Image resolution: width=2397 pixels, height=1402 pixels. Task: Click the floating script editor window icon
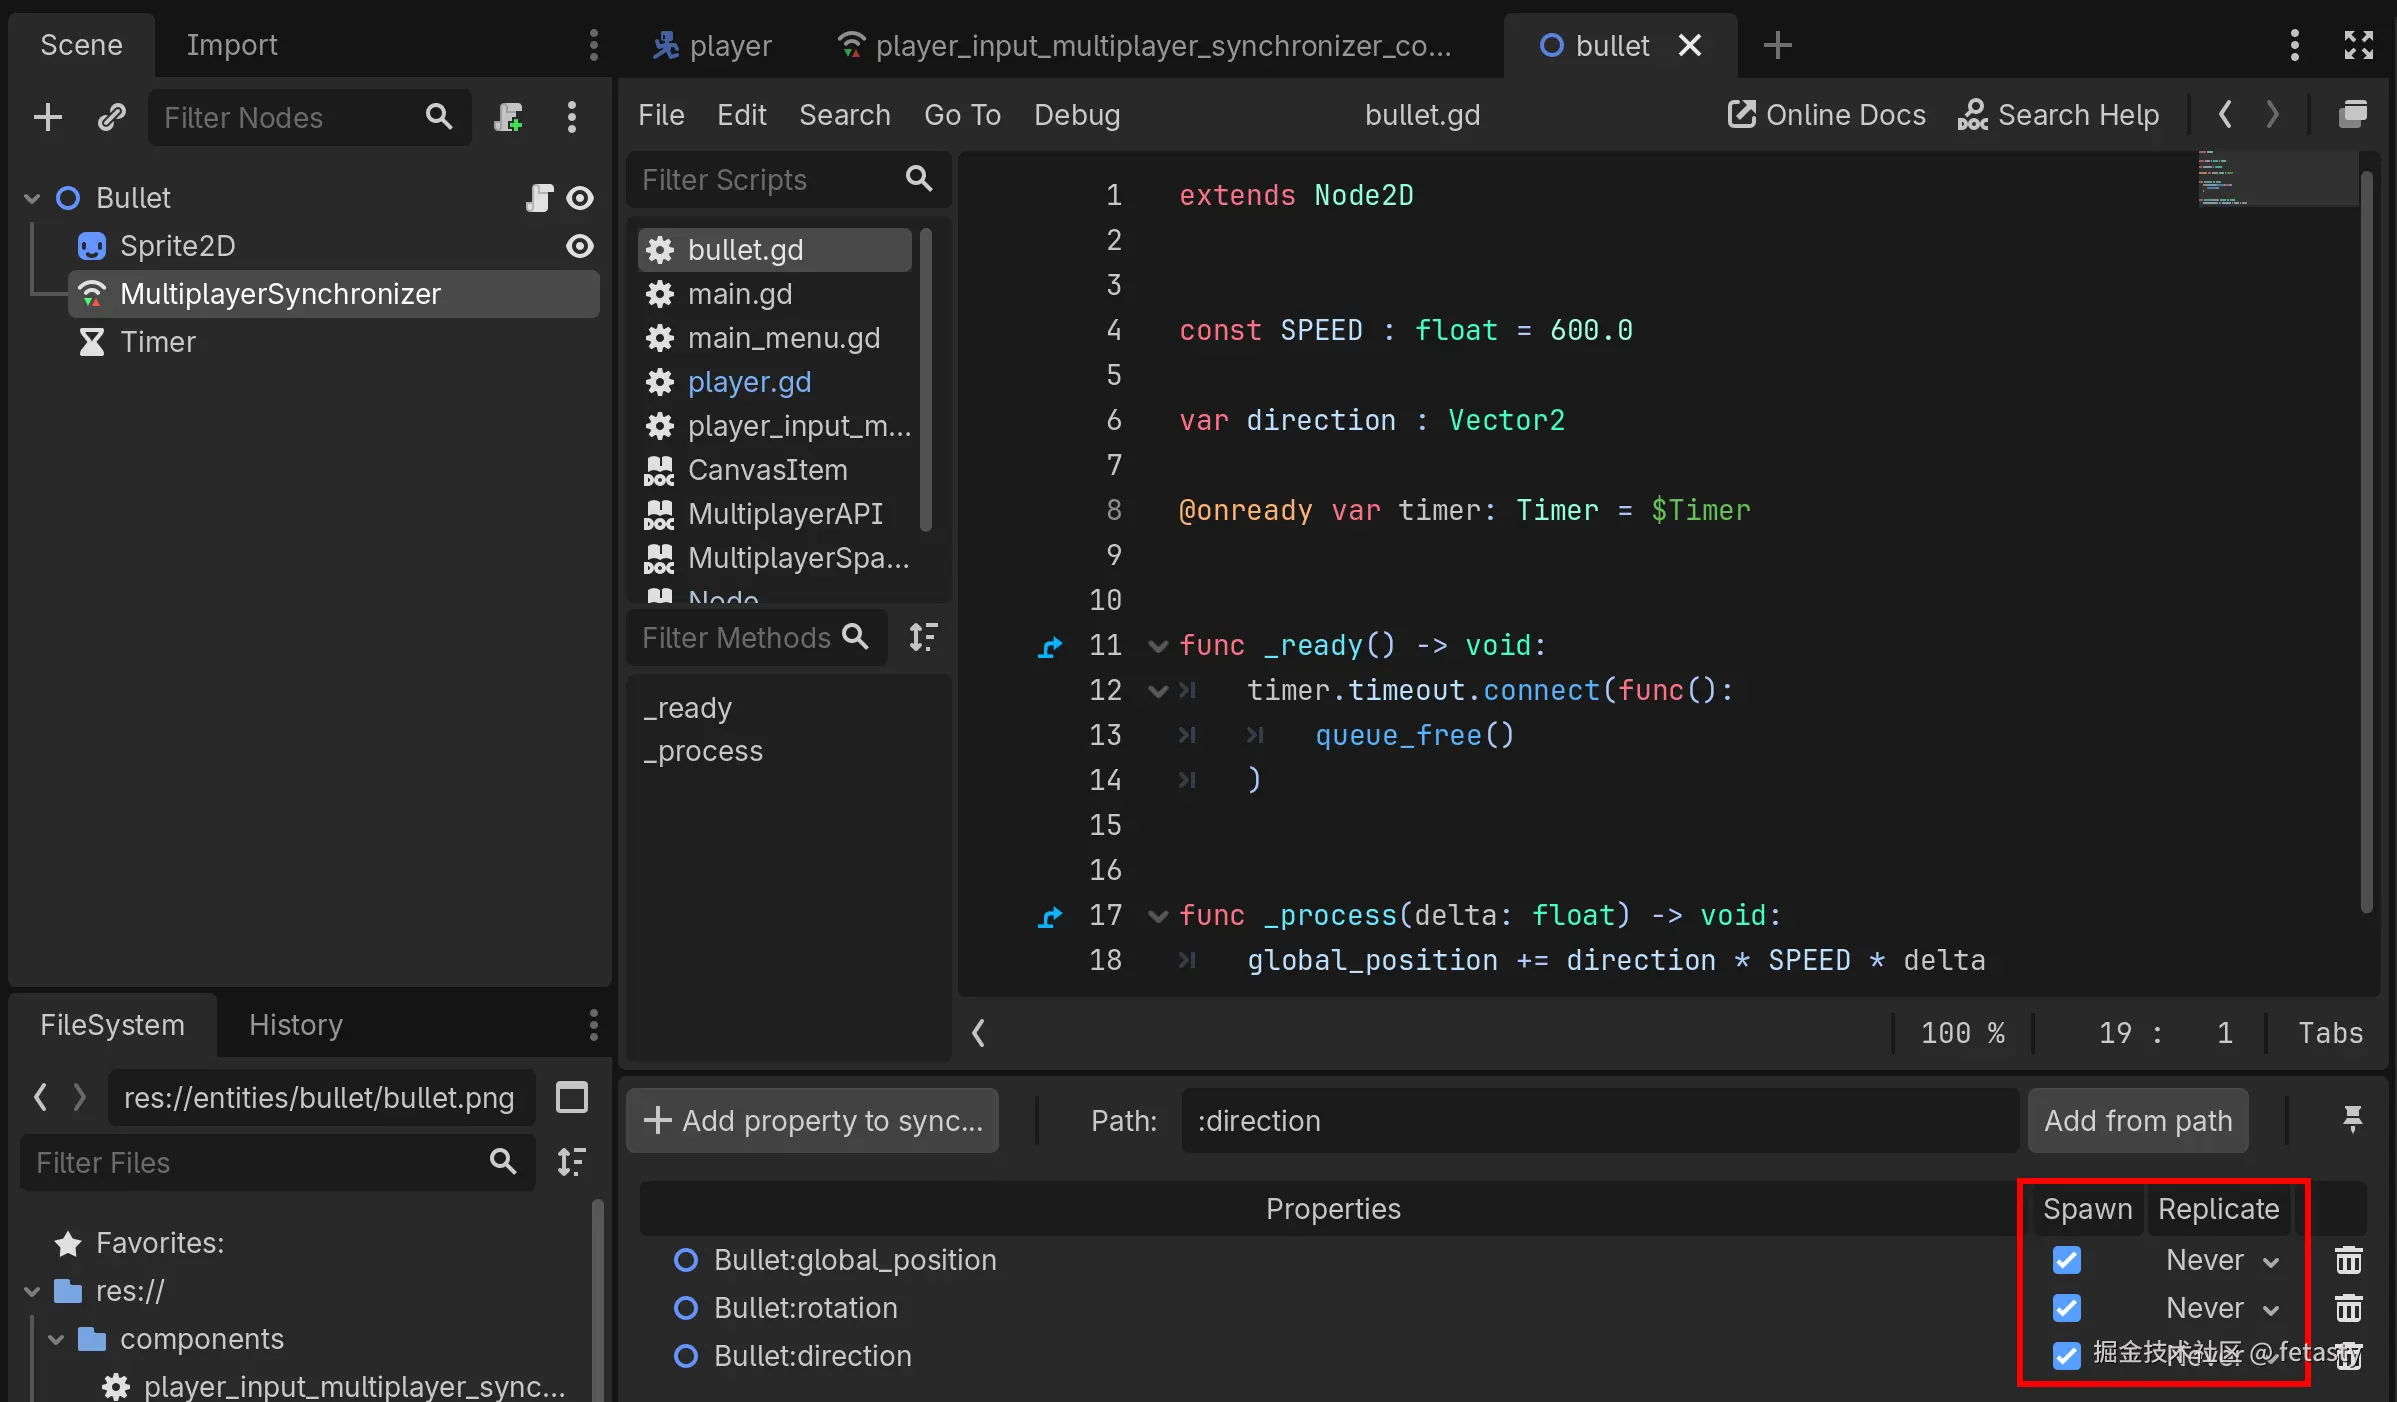pos(2353,115)
